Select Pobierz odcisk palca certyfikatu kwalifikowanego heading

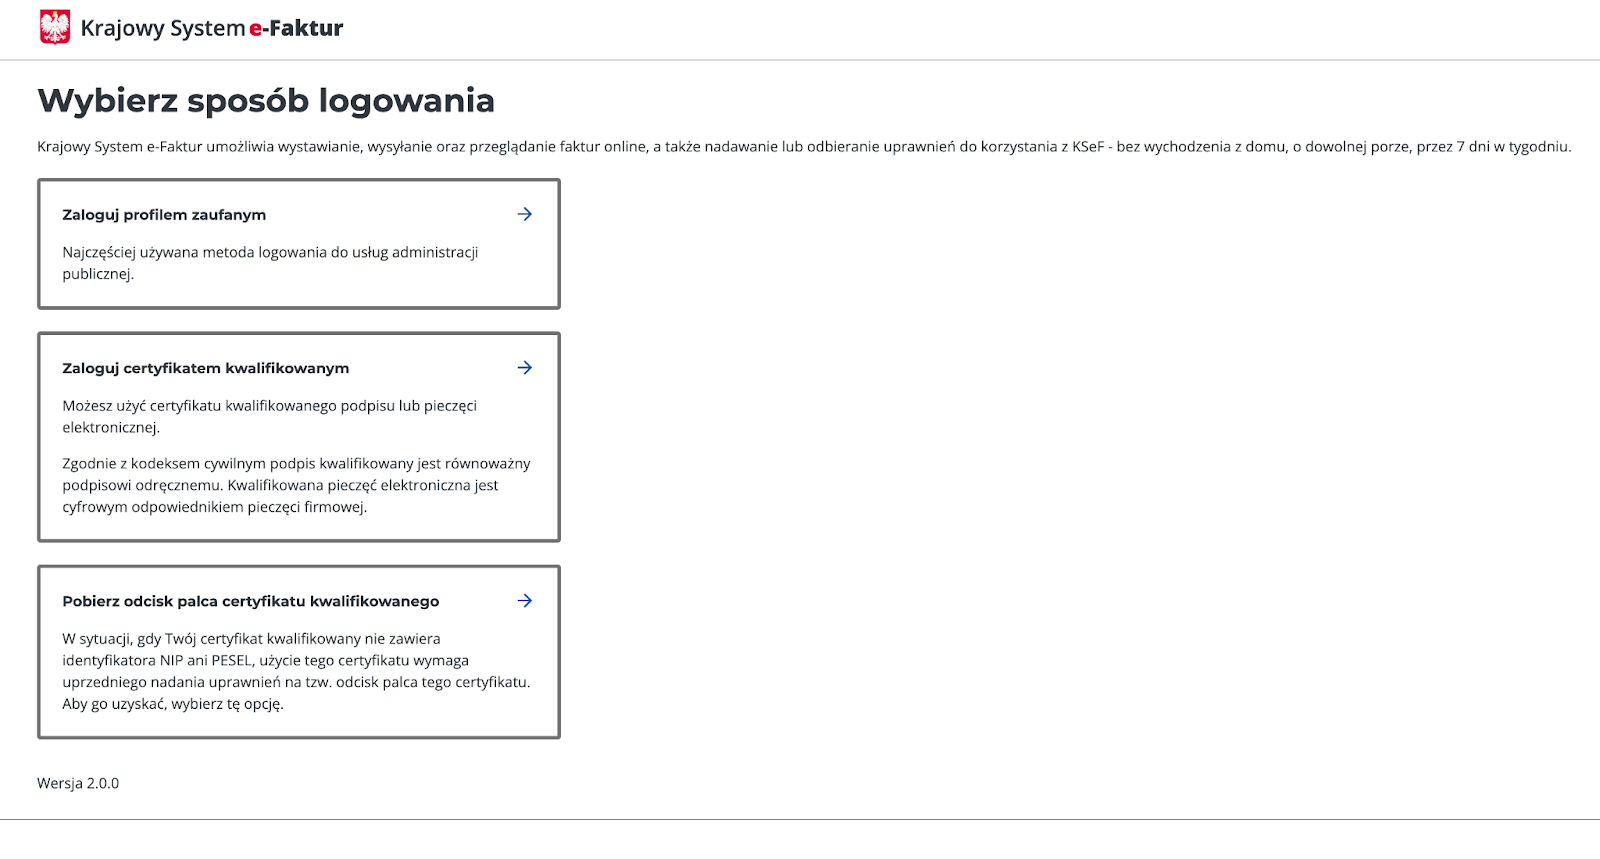tap(251, 601)
